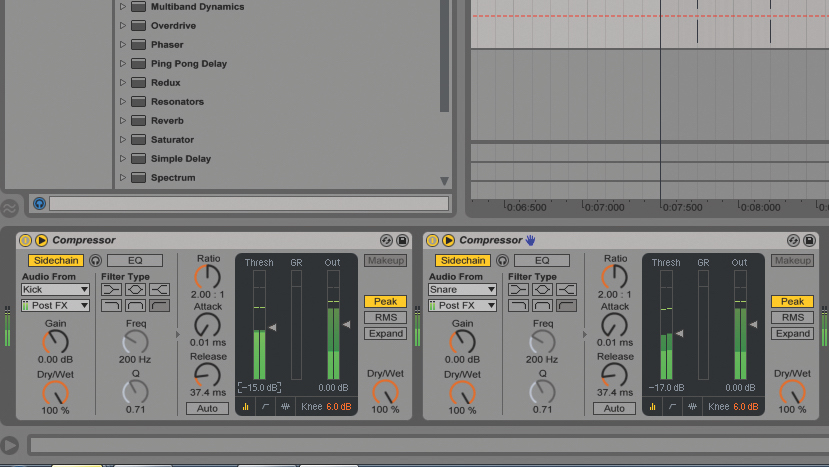
Task: Click Snare compressor title bar play-arrow icon
Action: click(x=448, y=240)
